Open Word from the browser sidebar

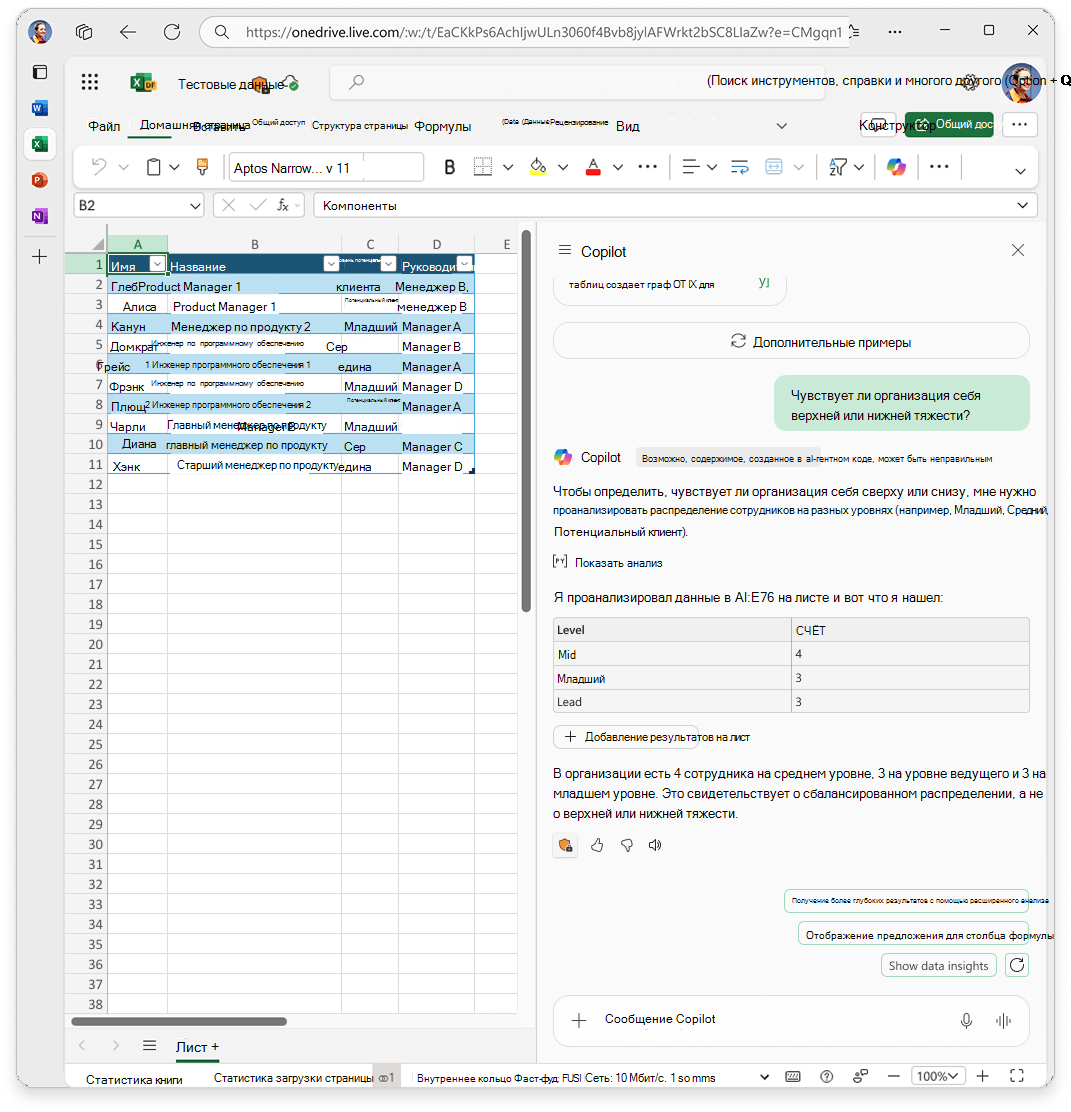(x=40, y=108)
